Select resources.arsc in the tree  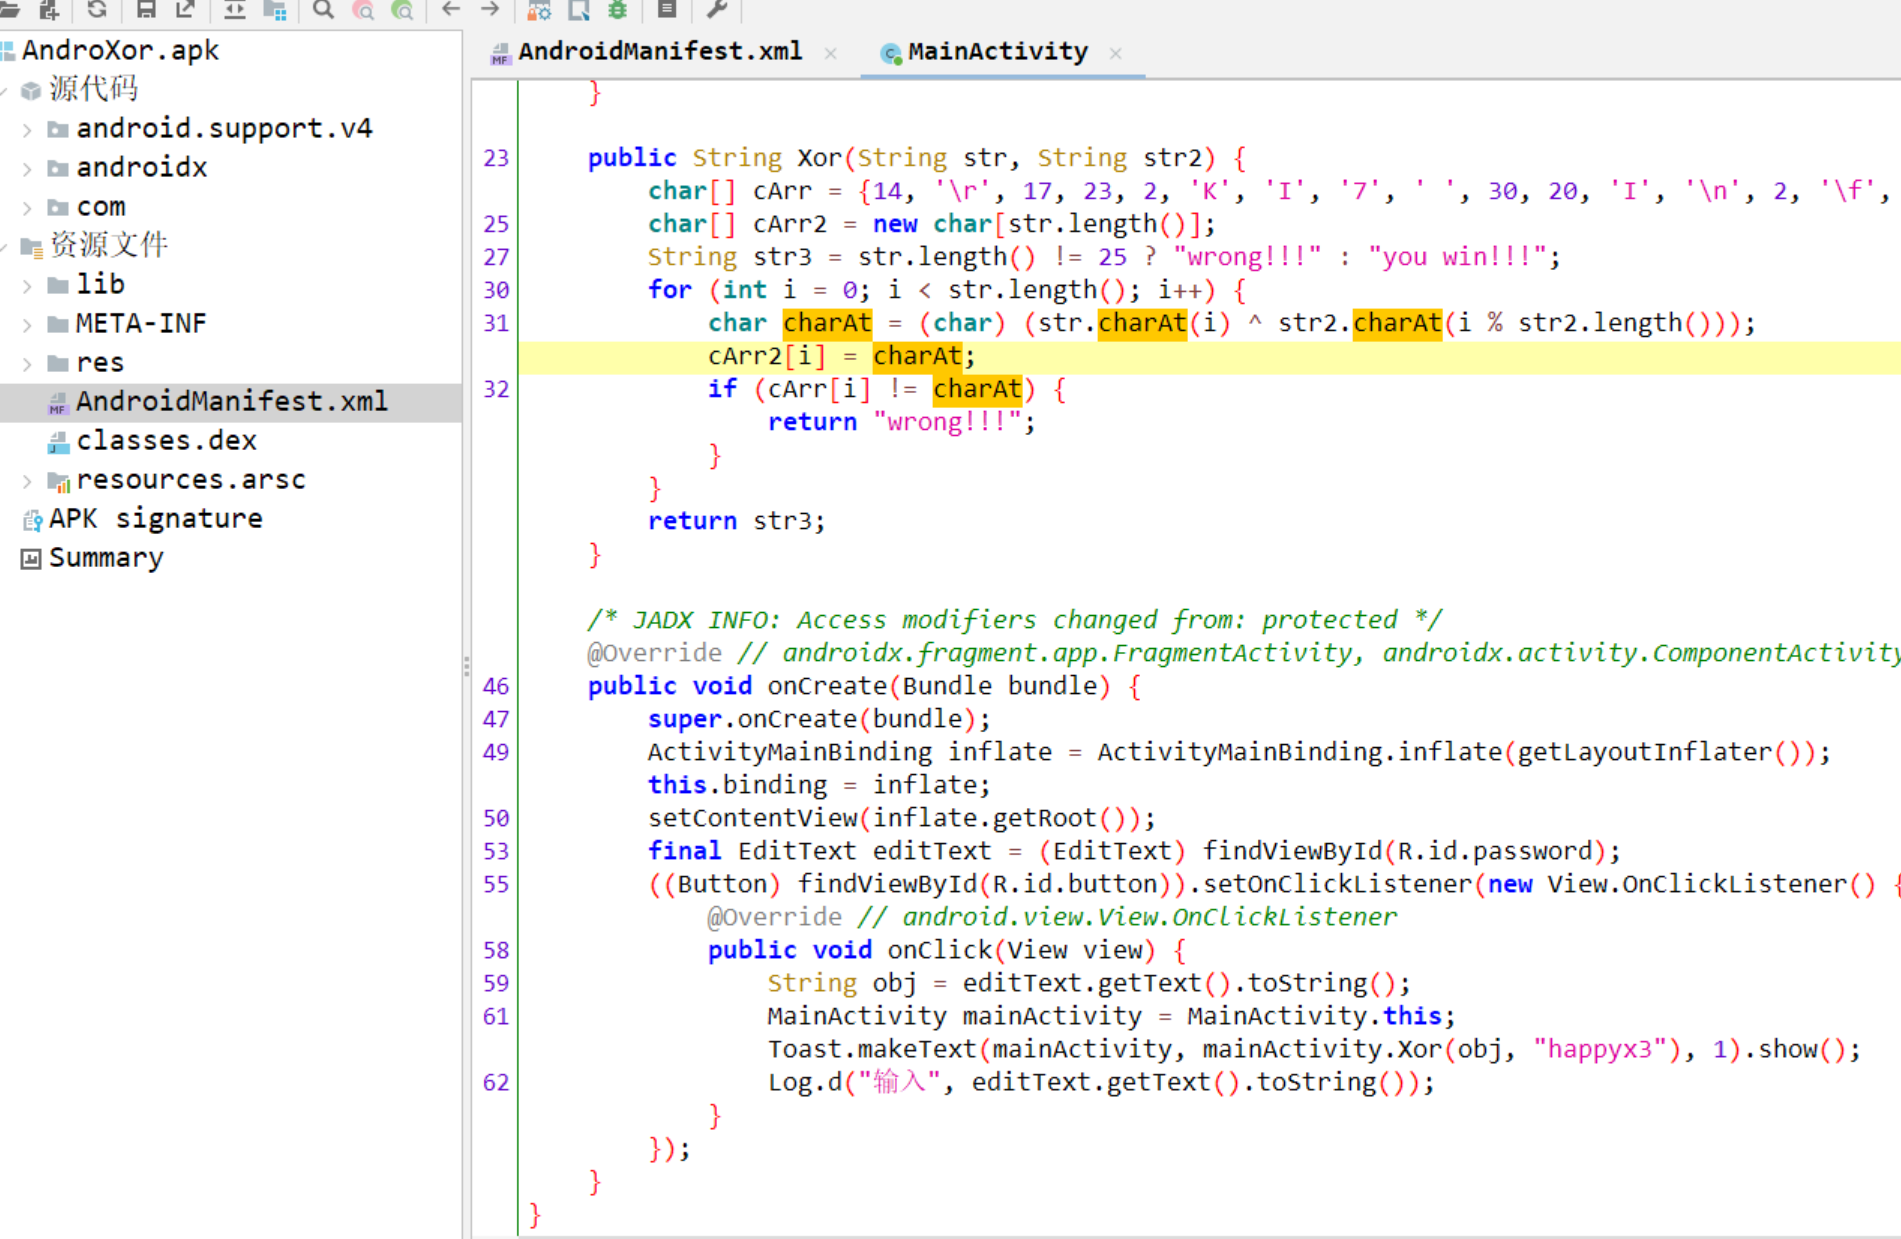click(191, 479)
